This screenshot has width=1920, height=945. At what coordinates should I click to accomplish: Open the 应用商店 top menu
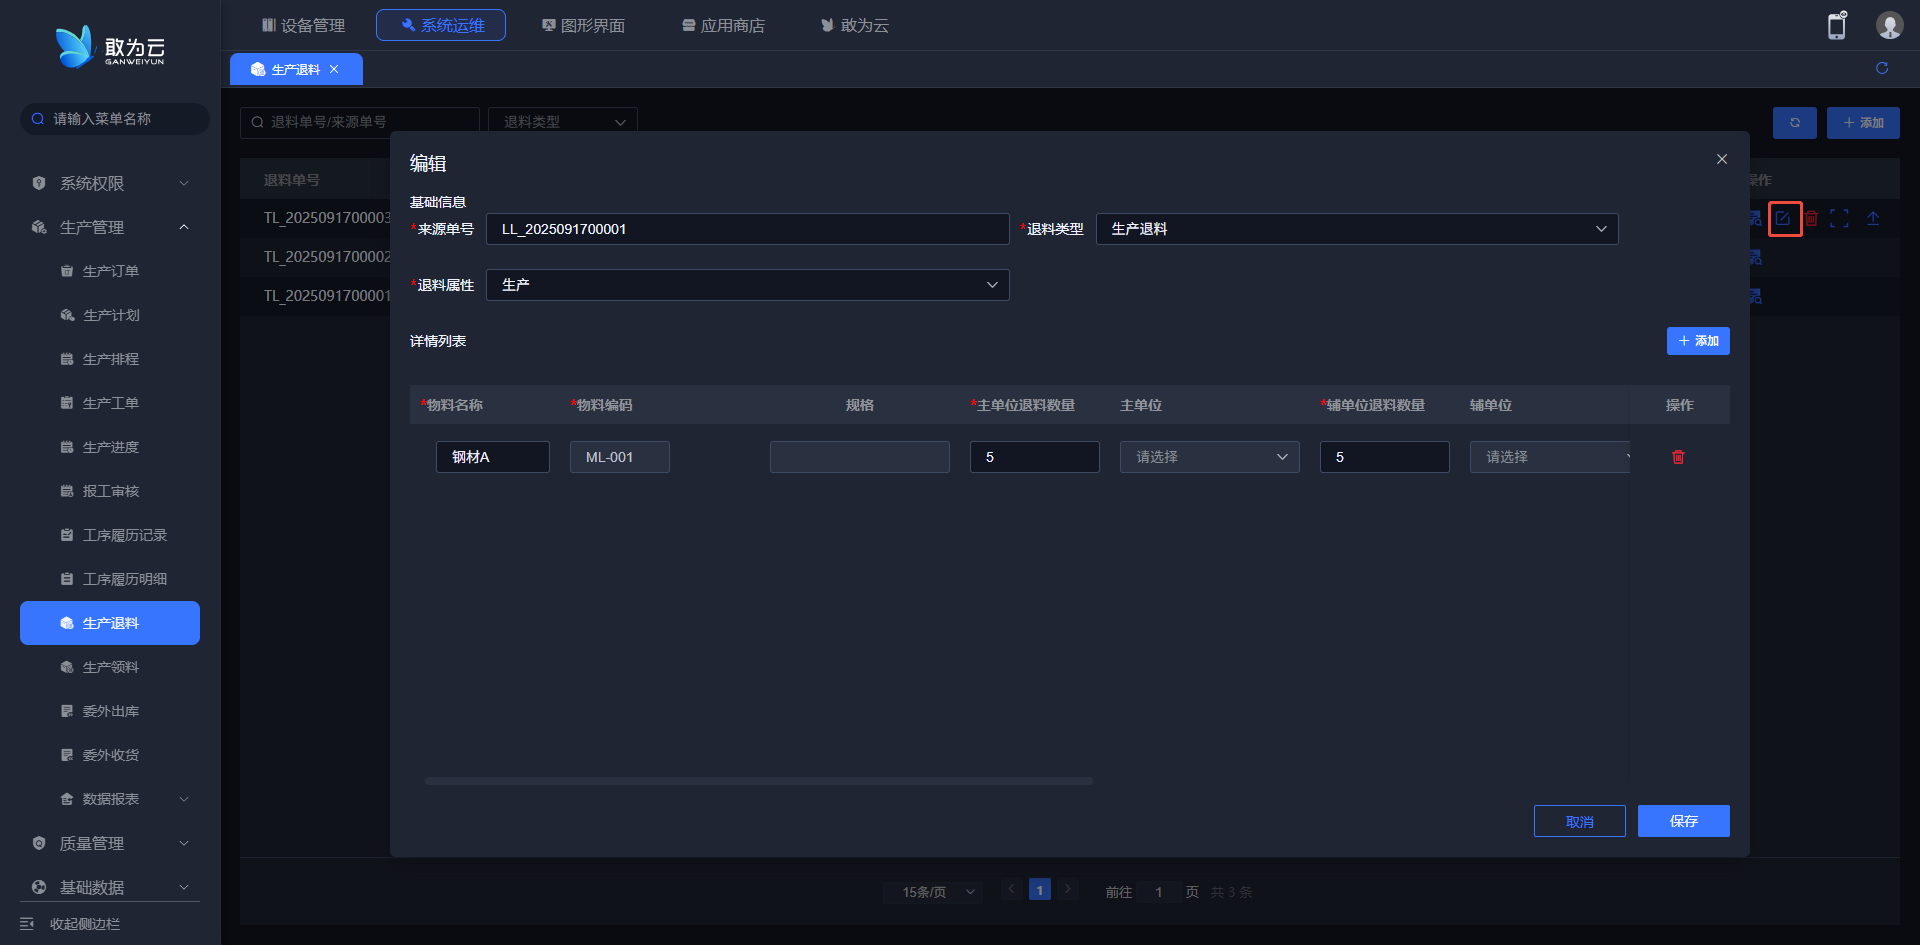(x=723, y=25)
